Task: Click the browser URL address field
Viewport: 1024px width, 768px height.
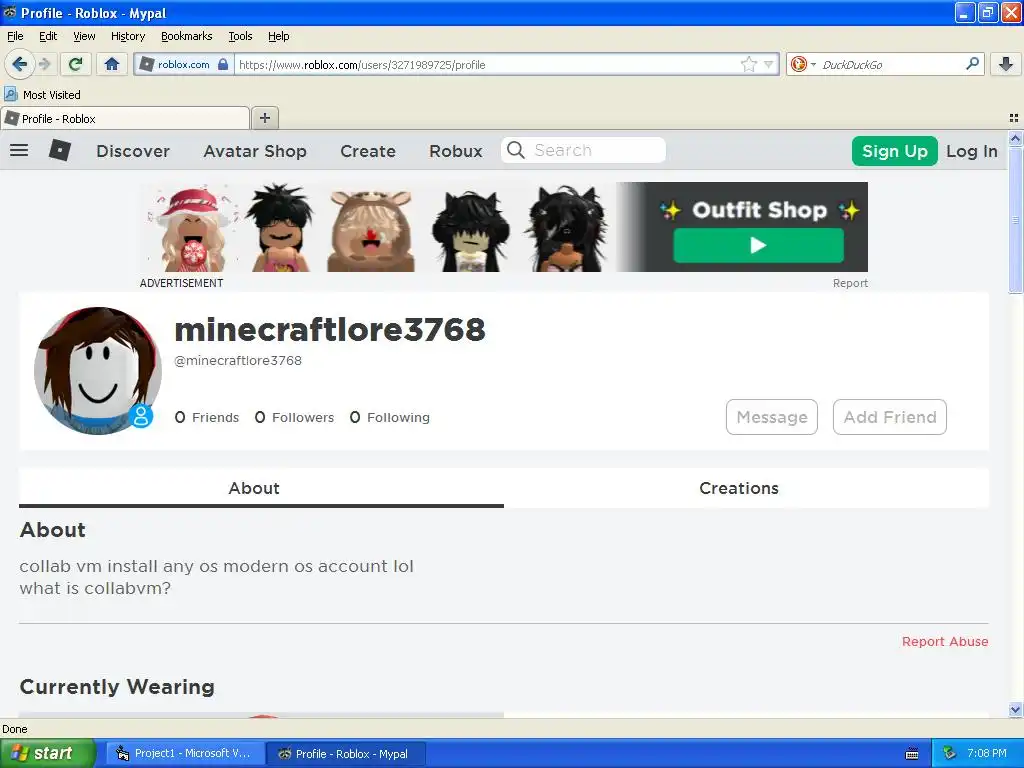Action: click(487, 64)
